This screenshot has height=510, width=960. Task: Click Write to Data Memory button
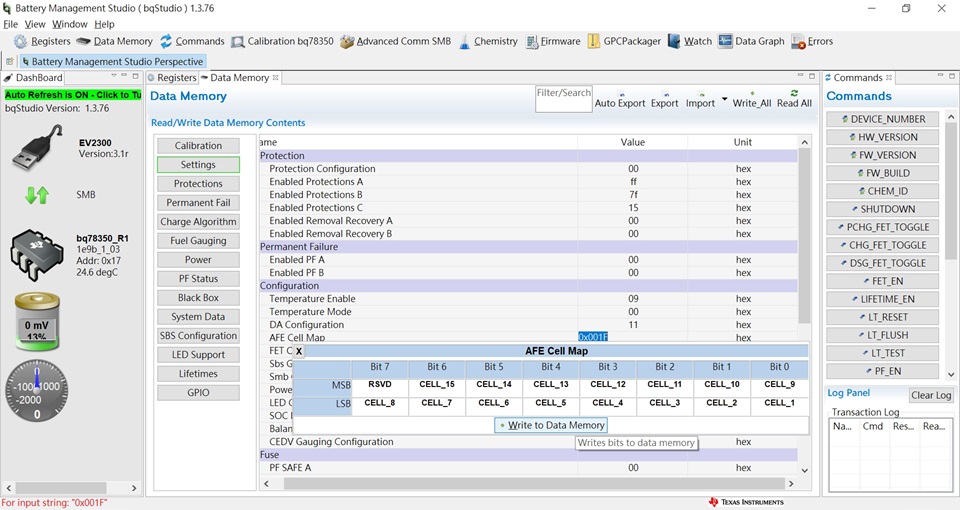[x=551, y=425]
